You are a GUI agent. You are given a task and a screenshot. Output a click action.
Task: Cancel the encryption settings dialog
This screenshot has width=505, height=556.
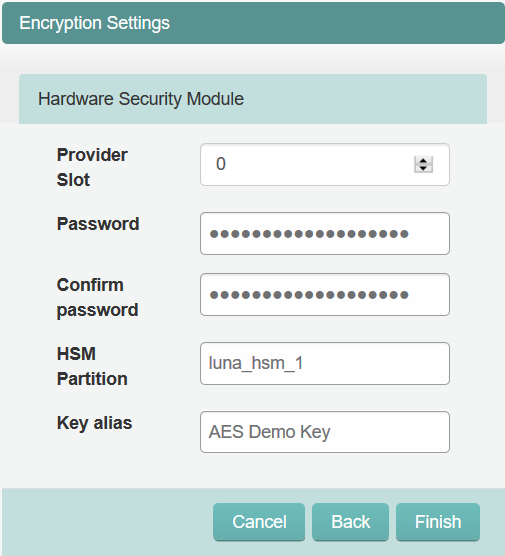click(x=259, y=522)
